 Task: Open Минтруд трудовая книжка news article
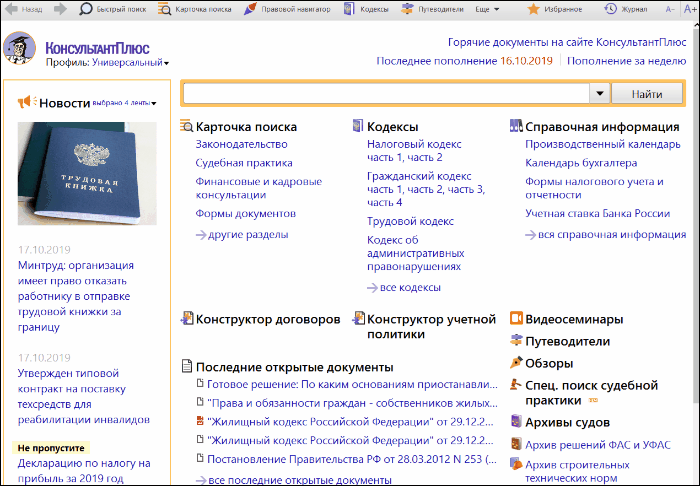point(76,296)
